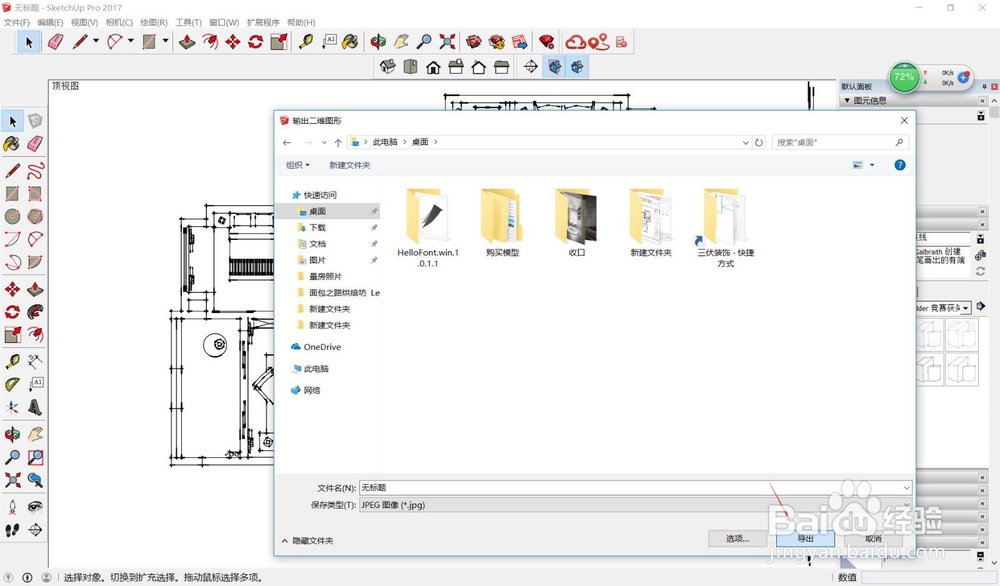
Task: Expand the address bar history dropdown
Action: tap(745, 143)
